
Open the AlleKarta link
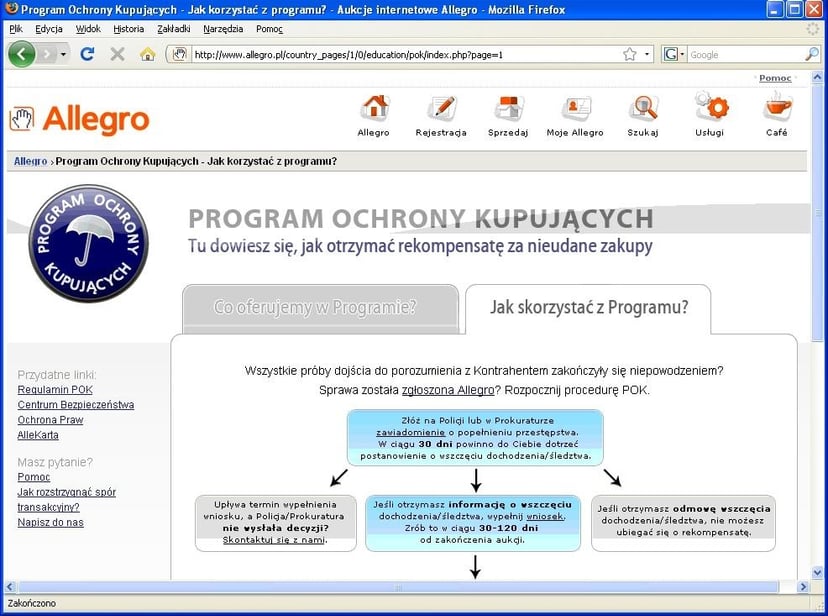(38, 435)
